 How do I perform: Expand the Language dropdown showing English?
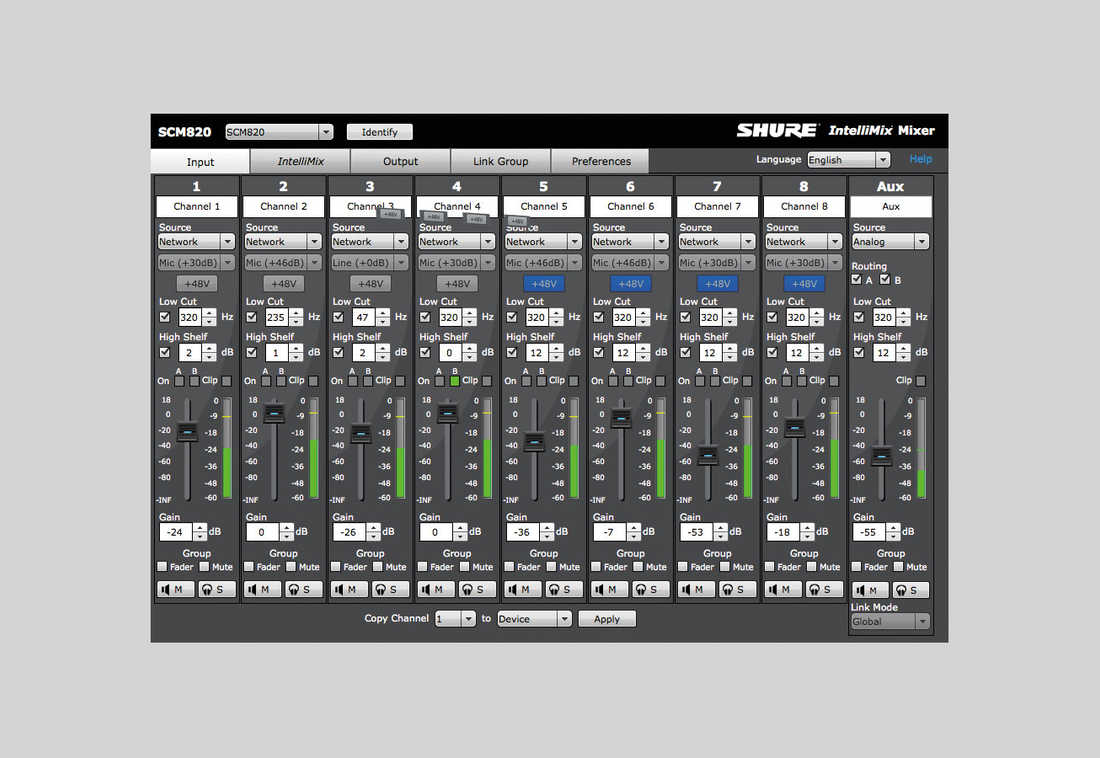point(848,160)
